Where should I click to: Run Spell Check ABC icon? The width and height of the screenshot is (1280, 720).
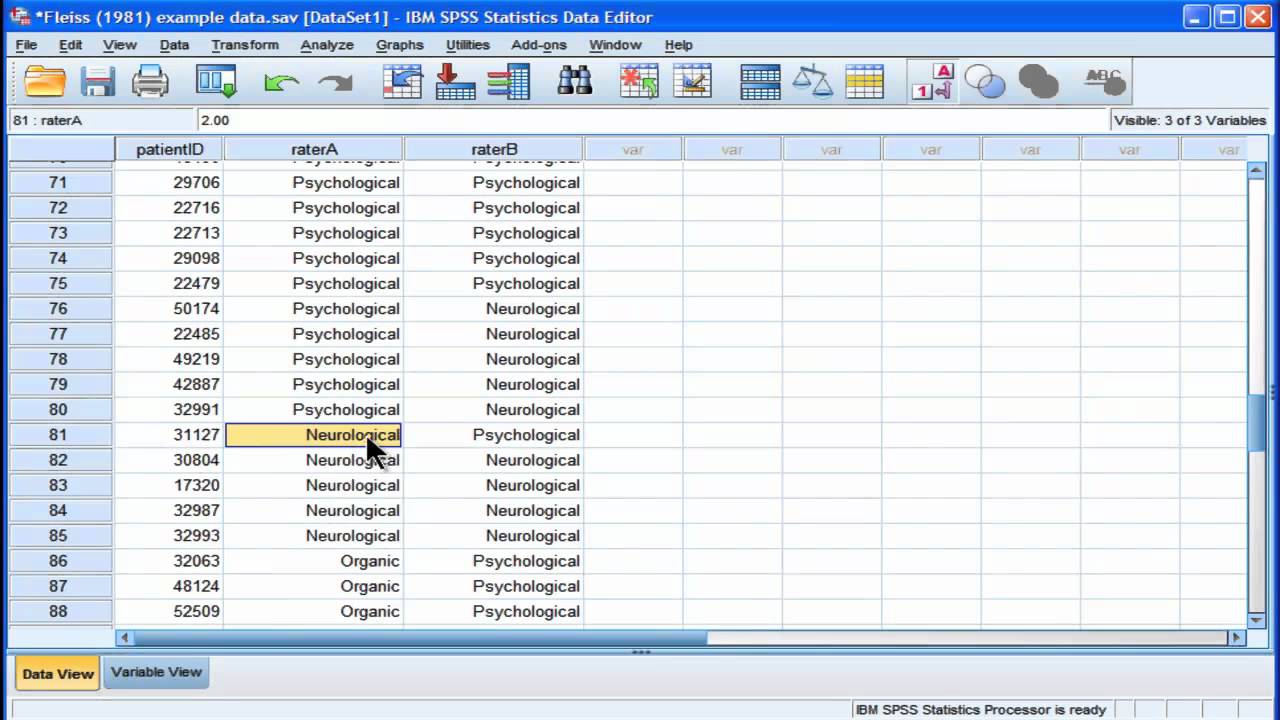(1105, 81)
